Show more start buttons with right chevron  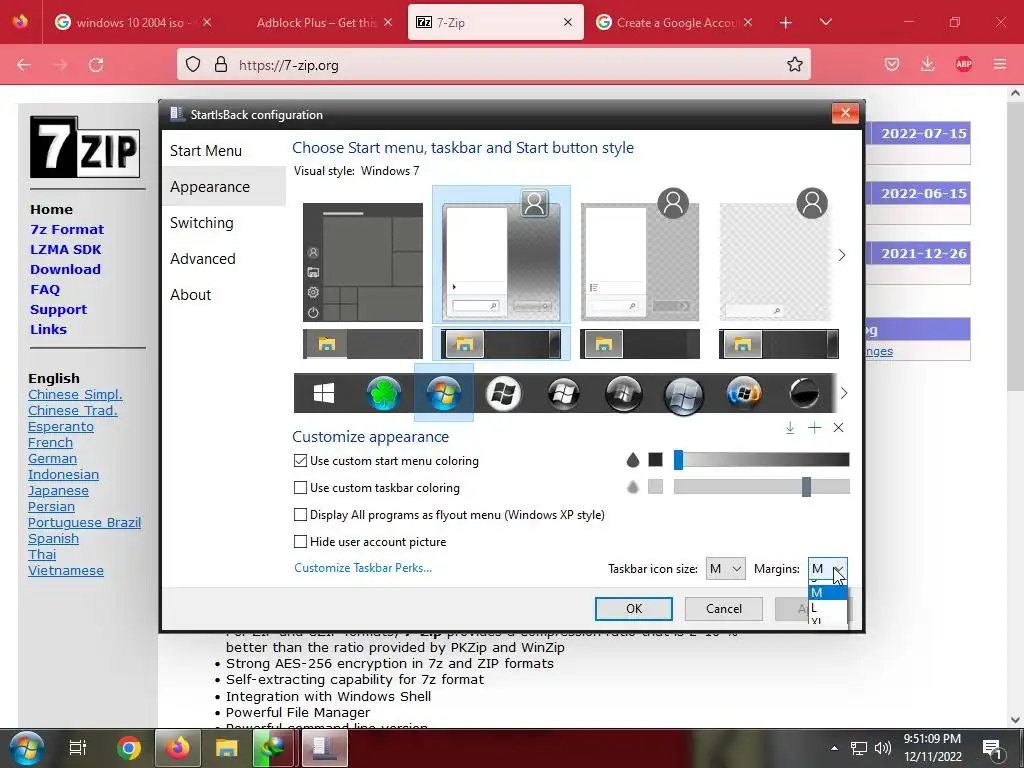(844, 393)
